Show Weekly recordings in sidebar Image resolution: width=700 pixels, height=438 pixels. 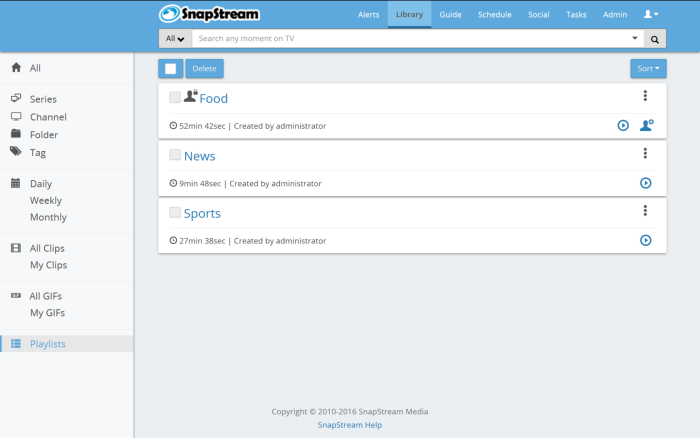46,200
